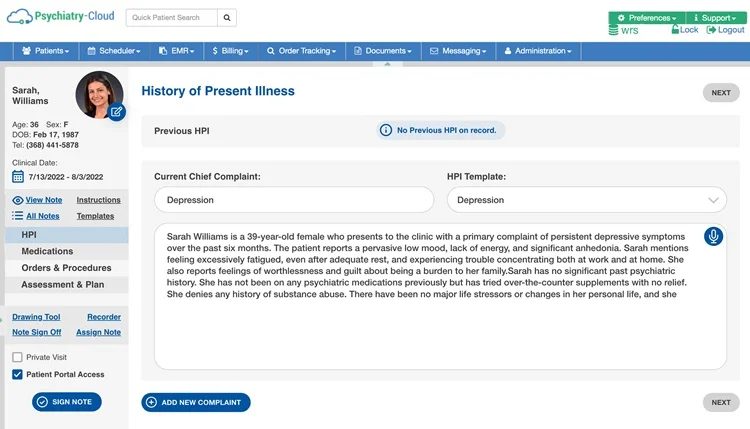Expand the HPI Template dropdown
The width and height of the screenshot is (750, 429).
click(x=713, y=200)
